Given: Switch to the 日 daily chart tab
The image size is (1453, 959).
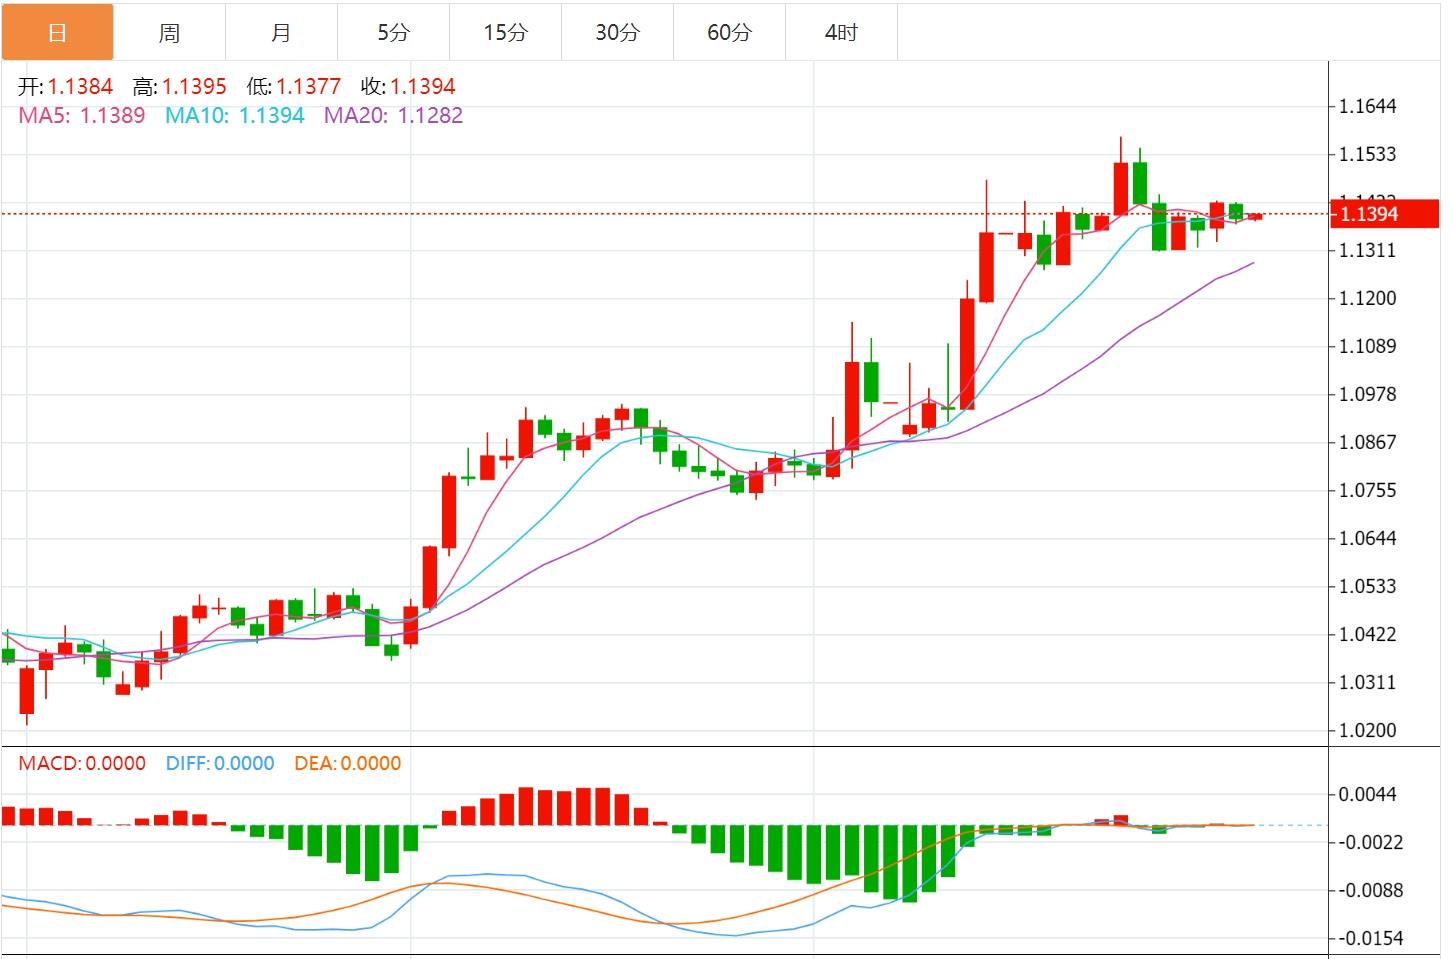Looking at the screenshot, I should coord(57,33).
